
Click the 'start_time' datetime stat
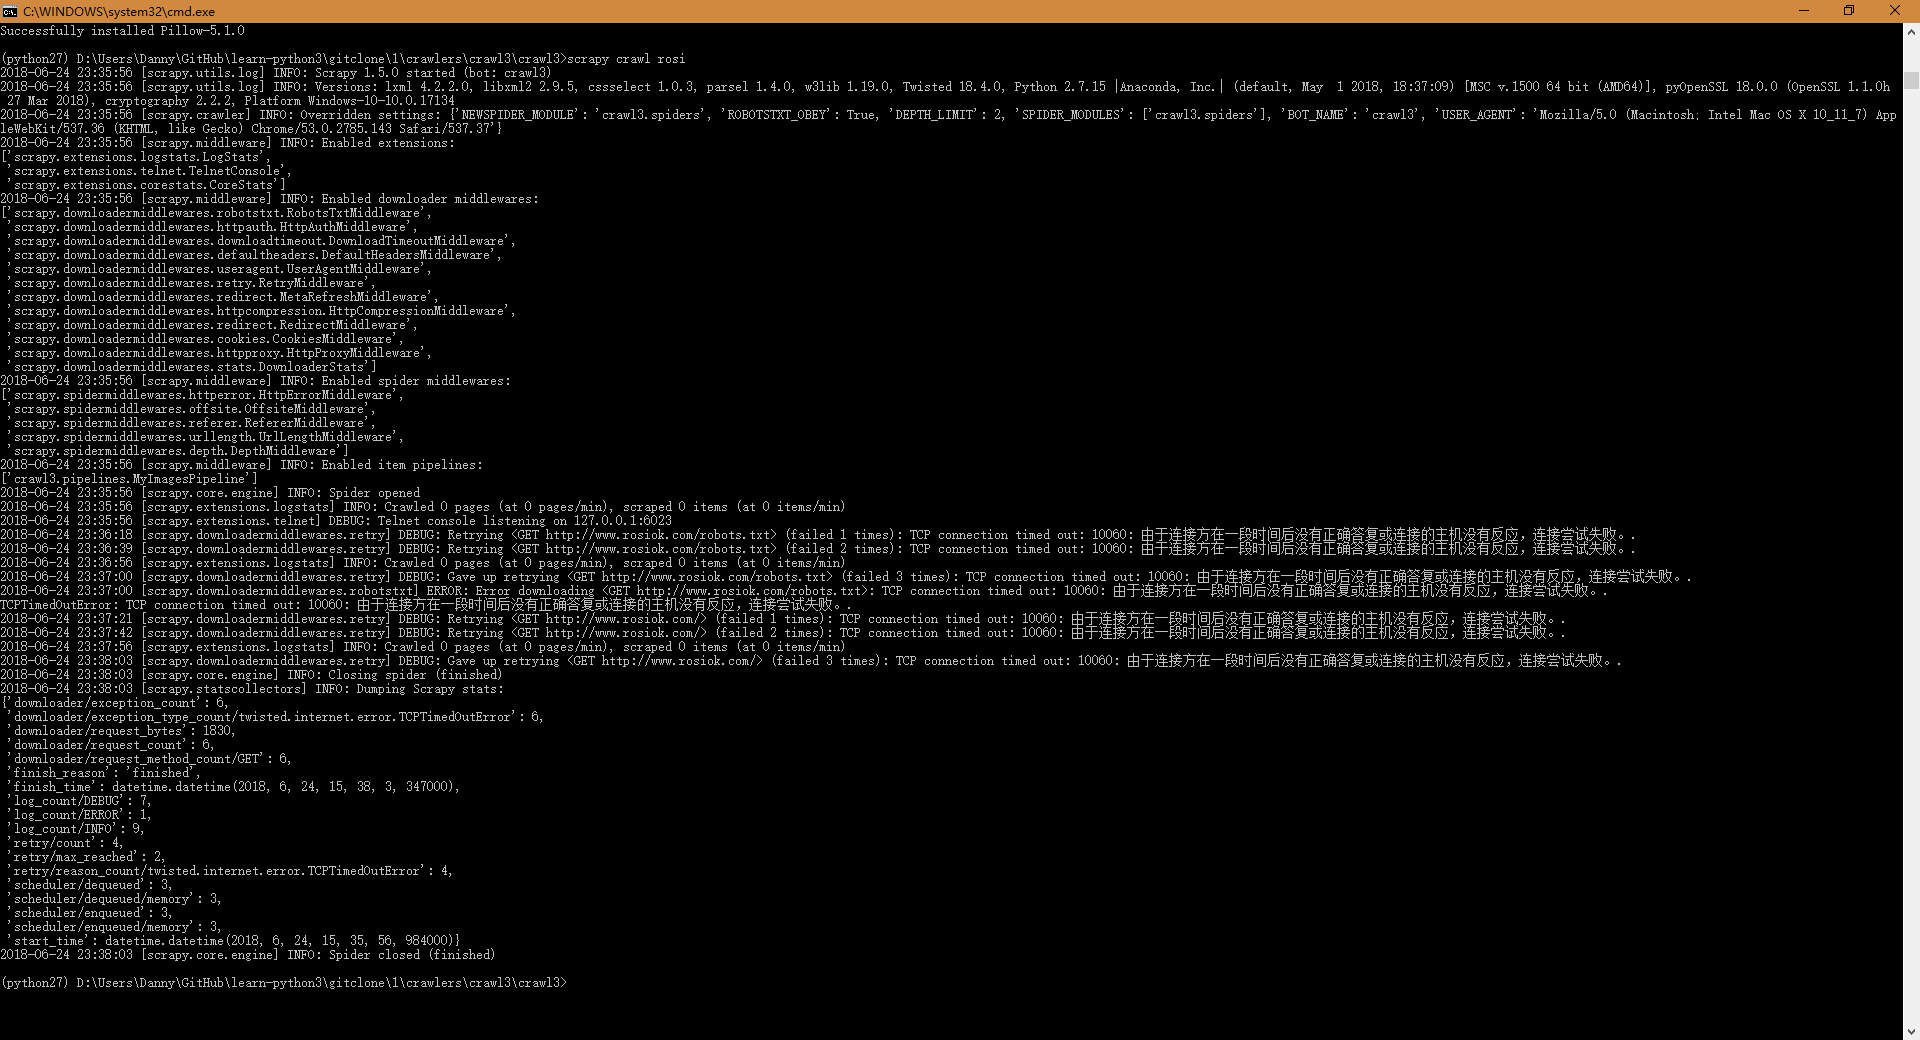pos(235,941)
